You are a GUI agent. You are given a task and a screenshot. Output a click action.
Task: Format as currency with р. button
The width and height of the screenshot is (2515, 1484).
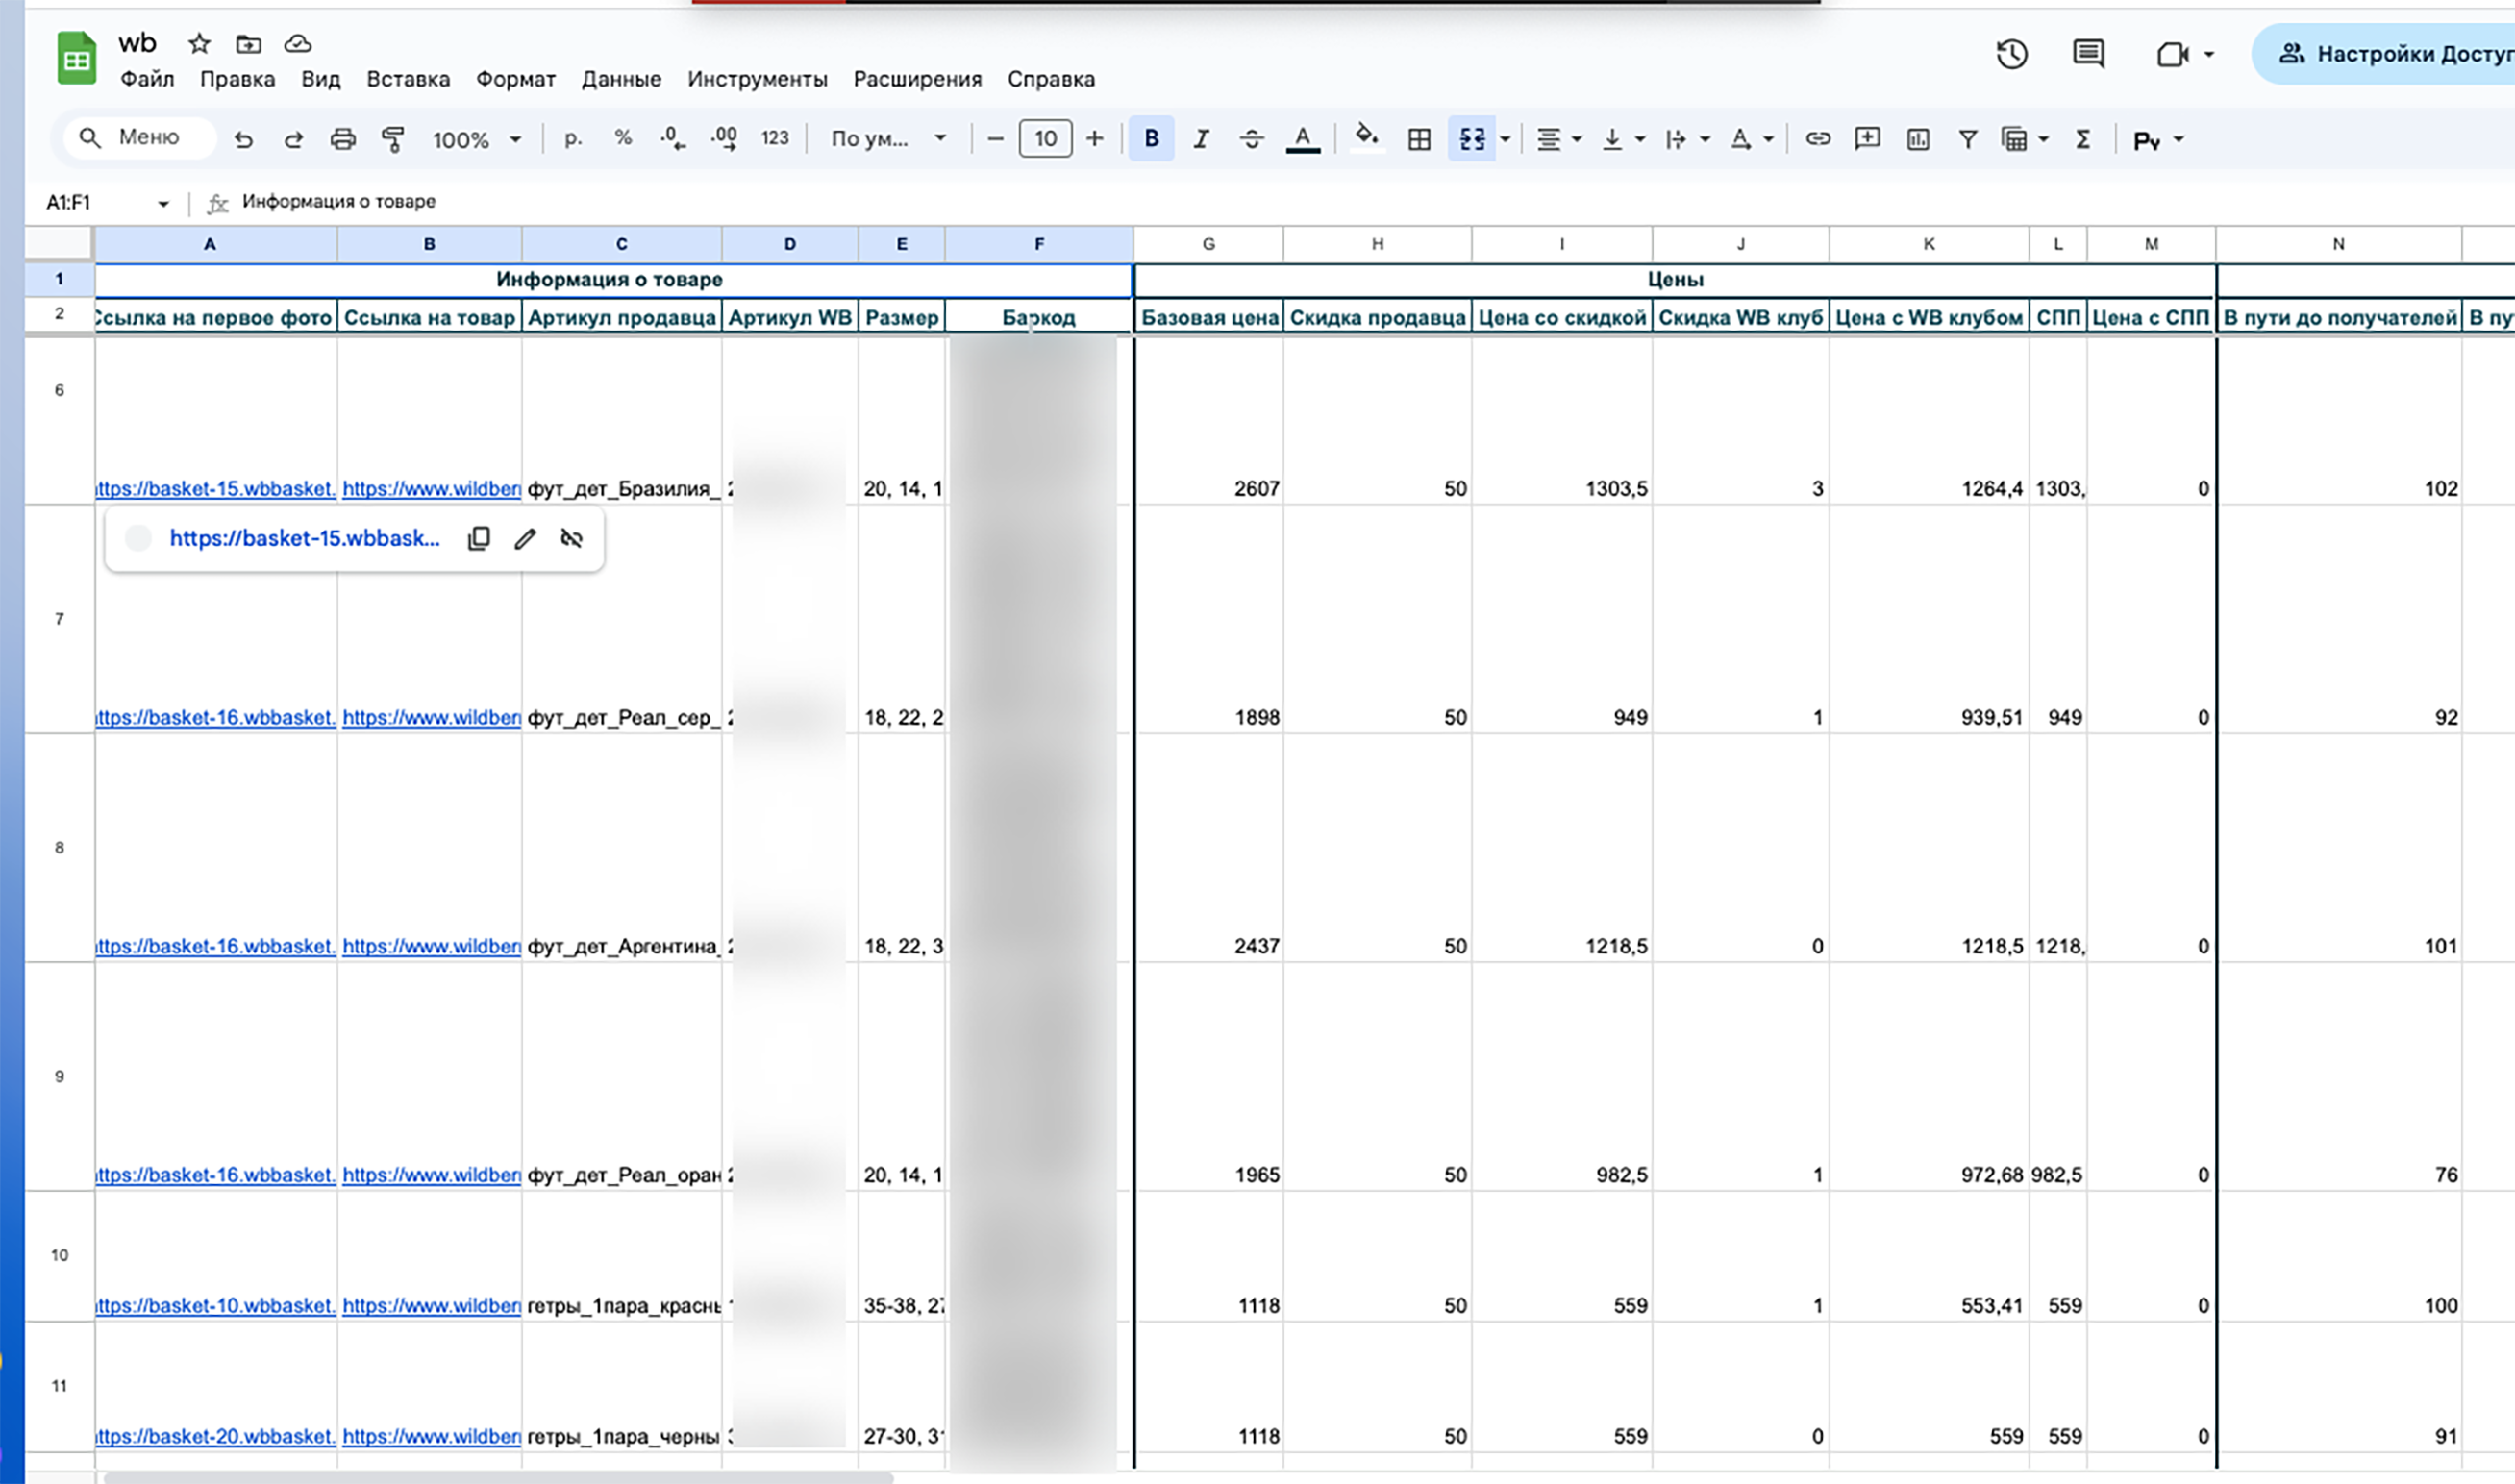(x=573, y=138)
